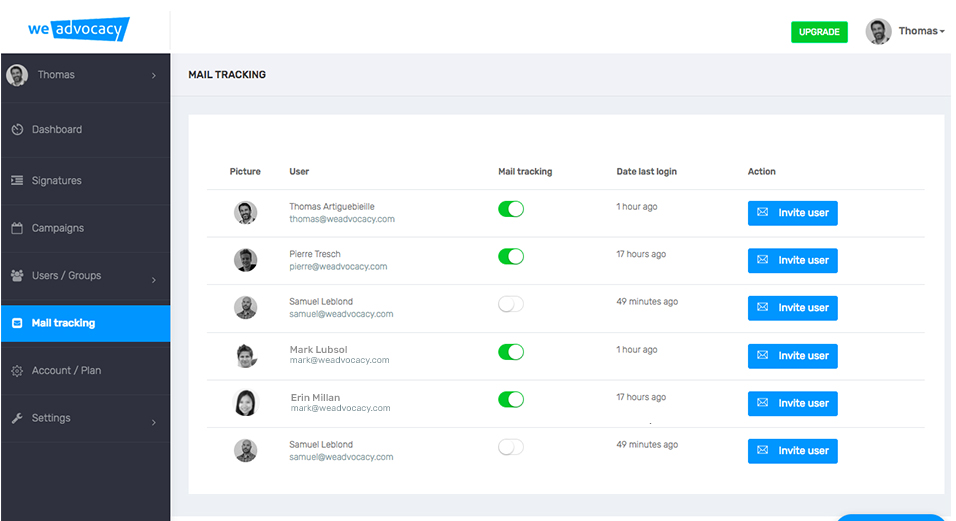
Task: Disable mail tracking for Mark Lubsol
Action: tap(511, 352)
